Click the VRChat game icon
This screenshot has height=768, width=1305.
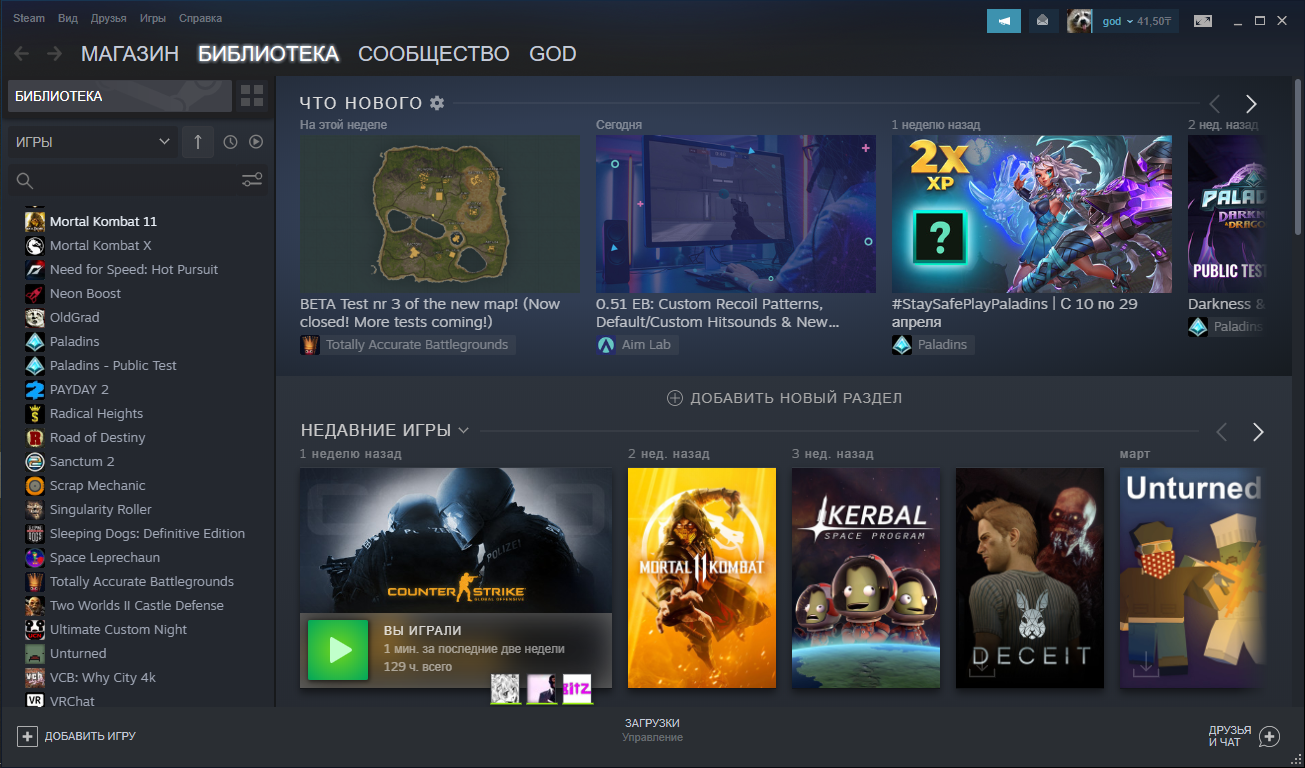point(35,701)
